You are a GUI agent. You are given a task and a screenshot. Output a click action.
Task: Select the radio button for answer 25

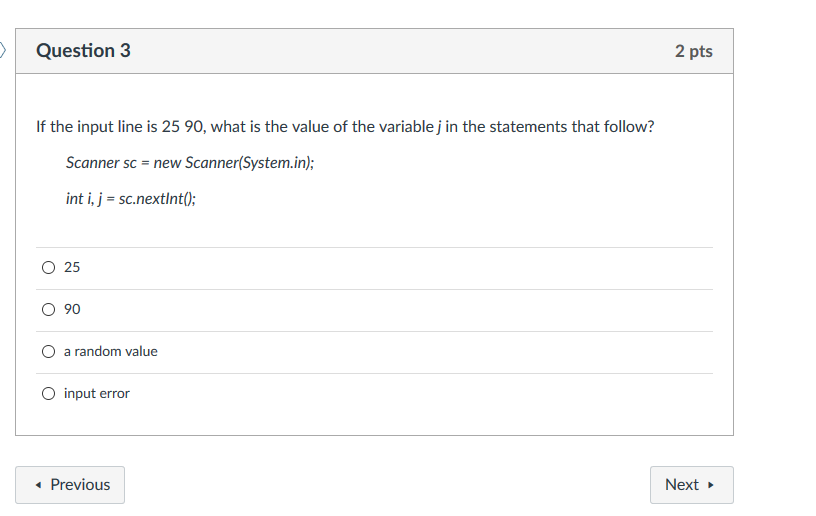tap(48, 268)
